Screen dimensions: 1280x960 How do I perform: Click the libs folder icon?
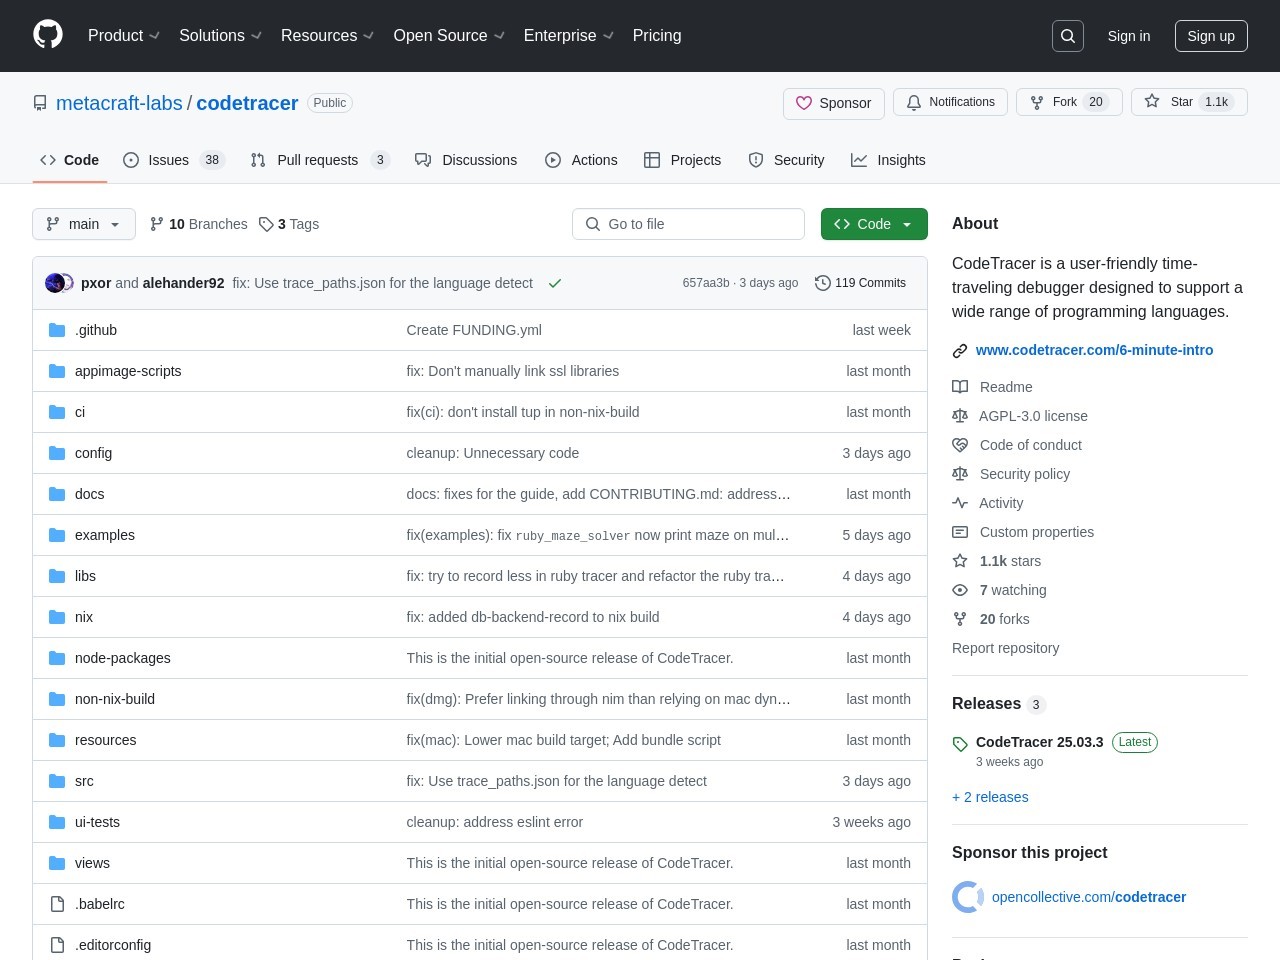57,576
